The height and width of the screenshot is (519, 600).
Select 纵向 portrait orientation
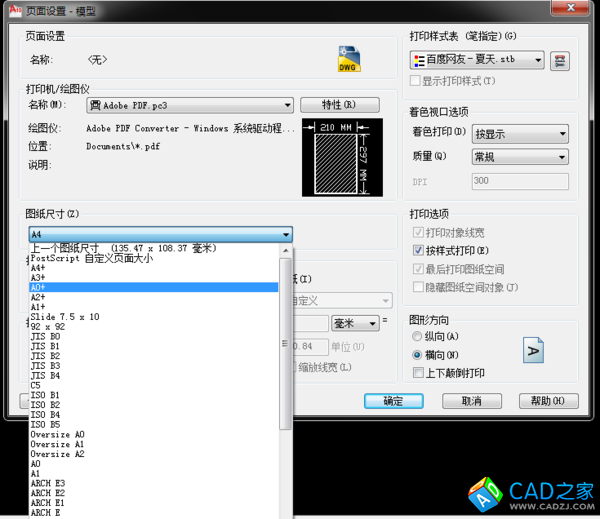click(420, 337)
